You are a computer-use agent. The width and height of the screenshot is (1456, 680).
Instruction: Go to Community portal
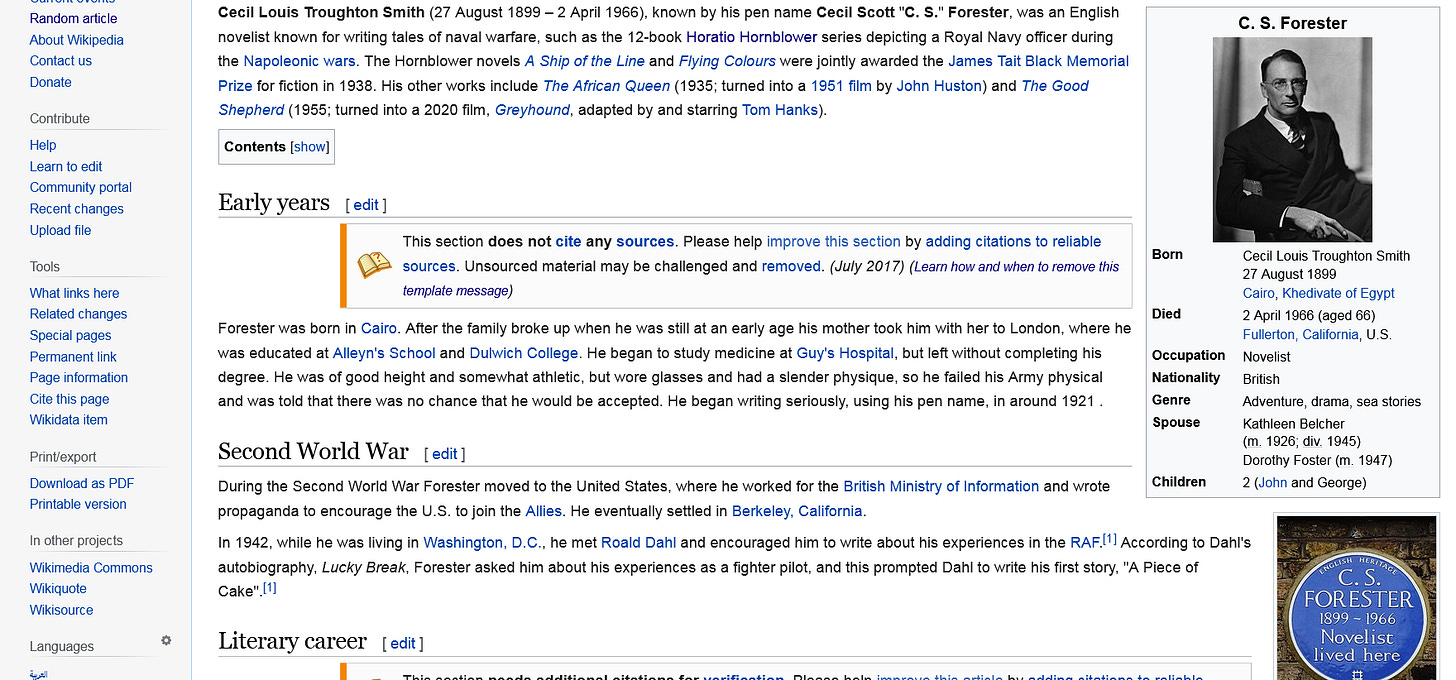[x=81, y=187]
